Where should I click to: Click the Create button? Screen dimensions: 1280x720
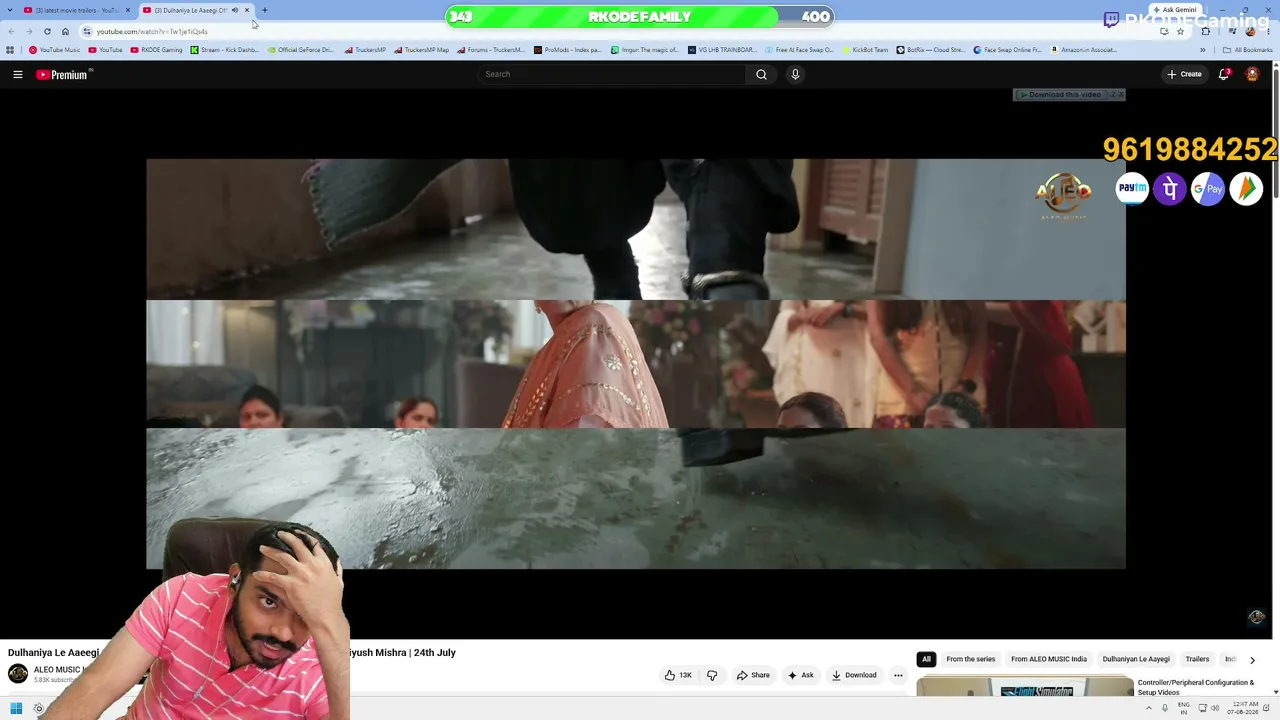point(1184,74)
